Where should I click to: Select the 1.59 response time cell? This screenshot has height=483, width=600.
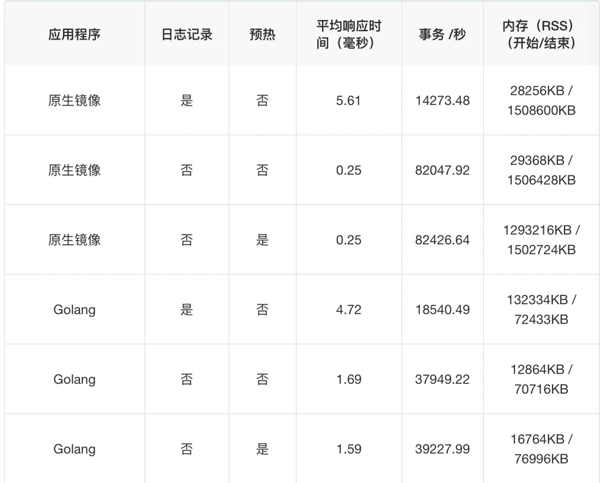tap(349, 449)
